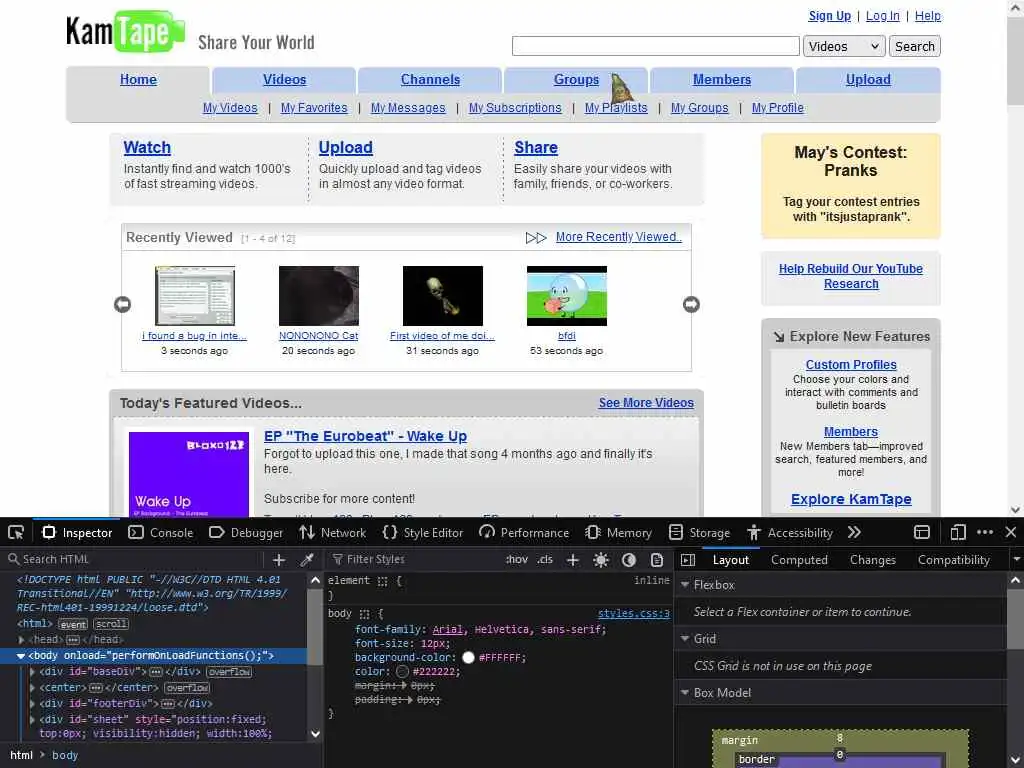The height and width of the screenshot is (768, 1024).
Task: Click the scroll badge on html
Action: (112, 624)
